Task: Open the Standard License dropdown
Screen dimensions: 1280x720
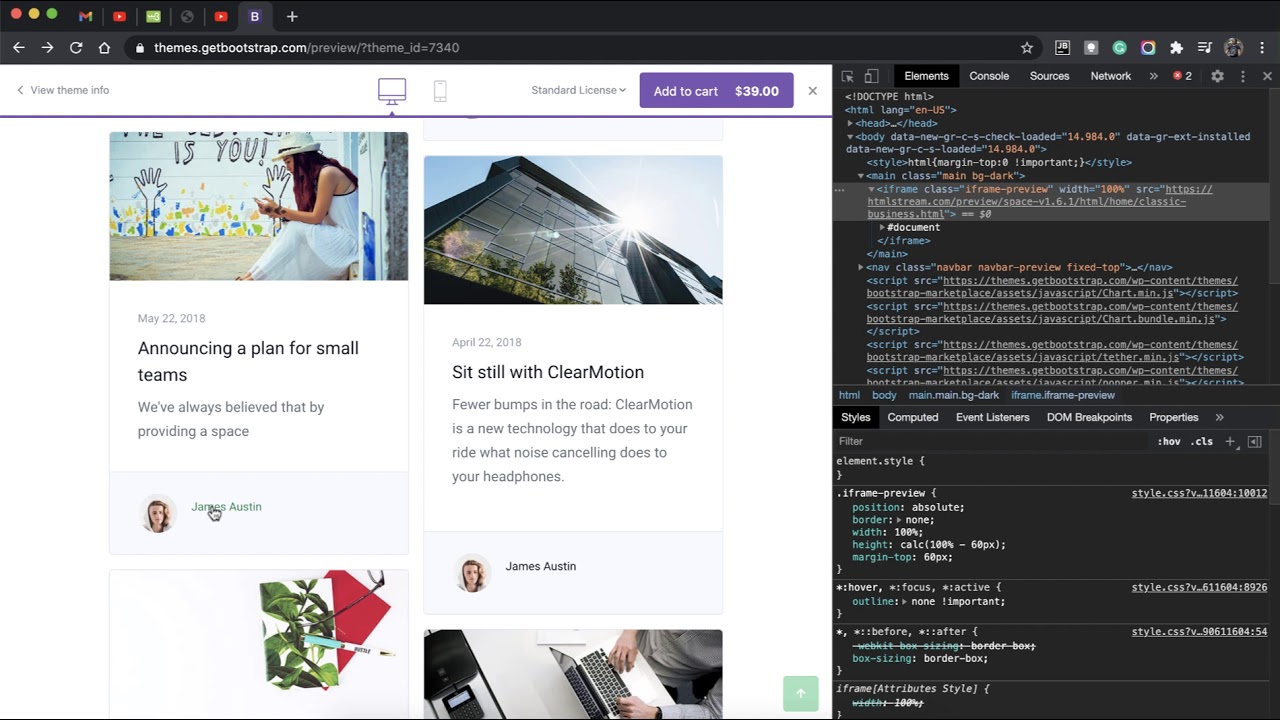Action: (x=578, y=90)
